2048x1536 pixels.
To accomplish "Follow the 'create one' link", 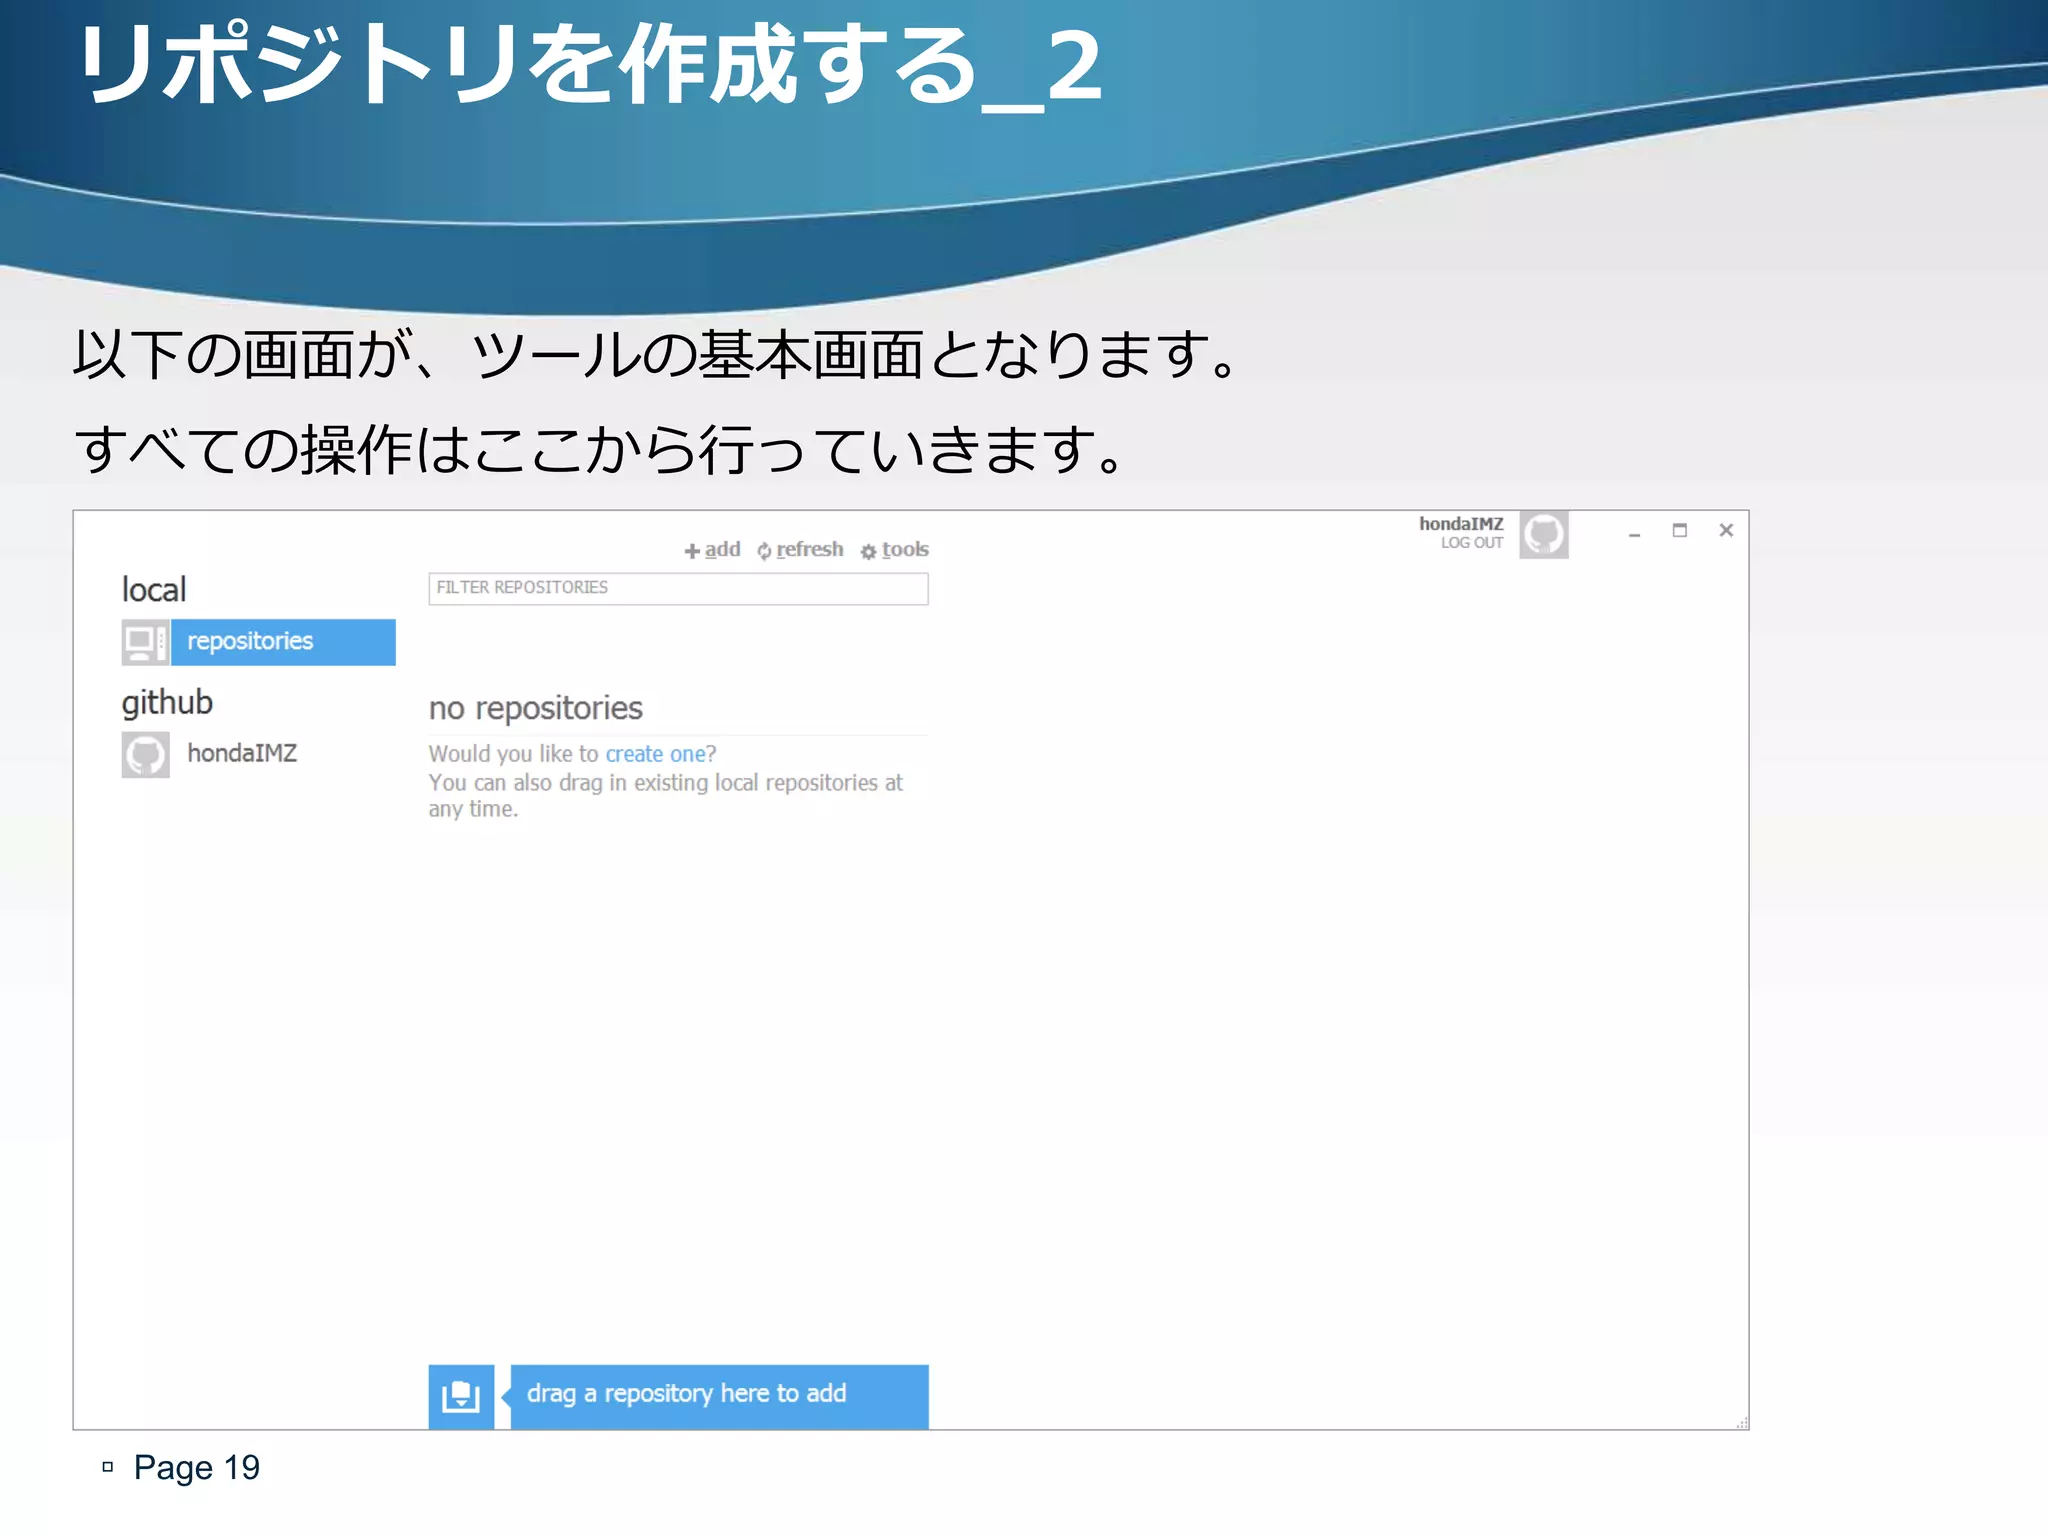I will (x=655, y=754).
